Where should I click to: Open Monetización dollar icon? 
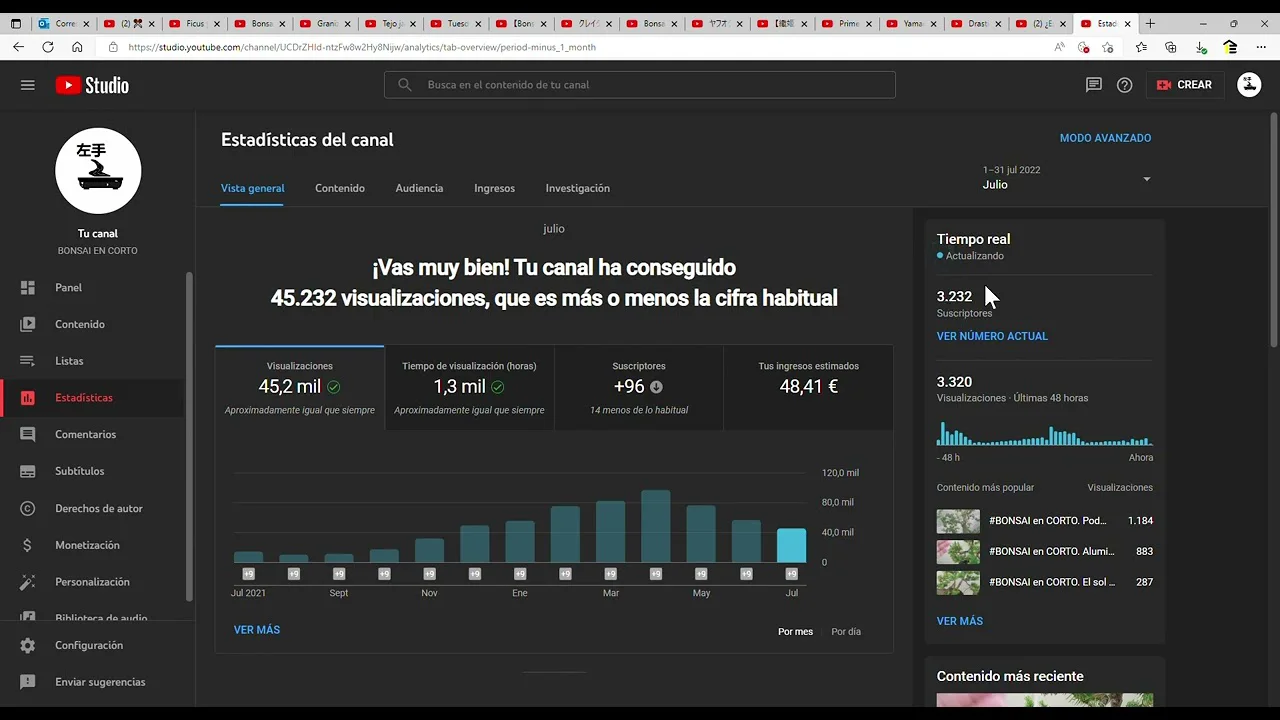tap(28, 545)
